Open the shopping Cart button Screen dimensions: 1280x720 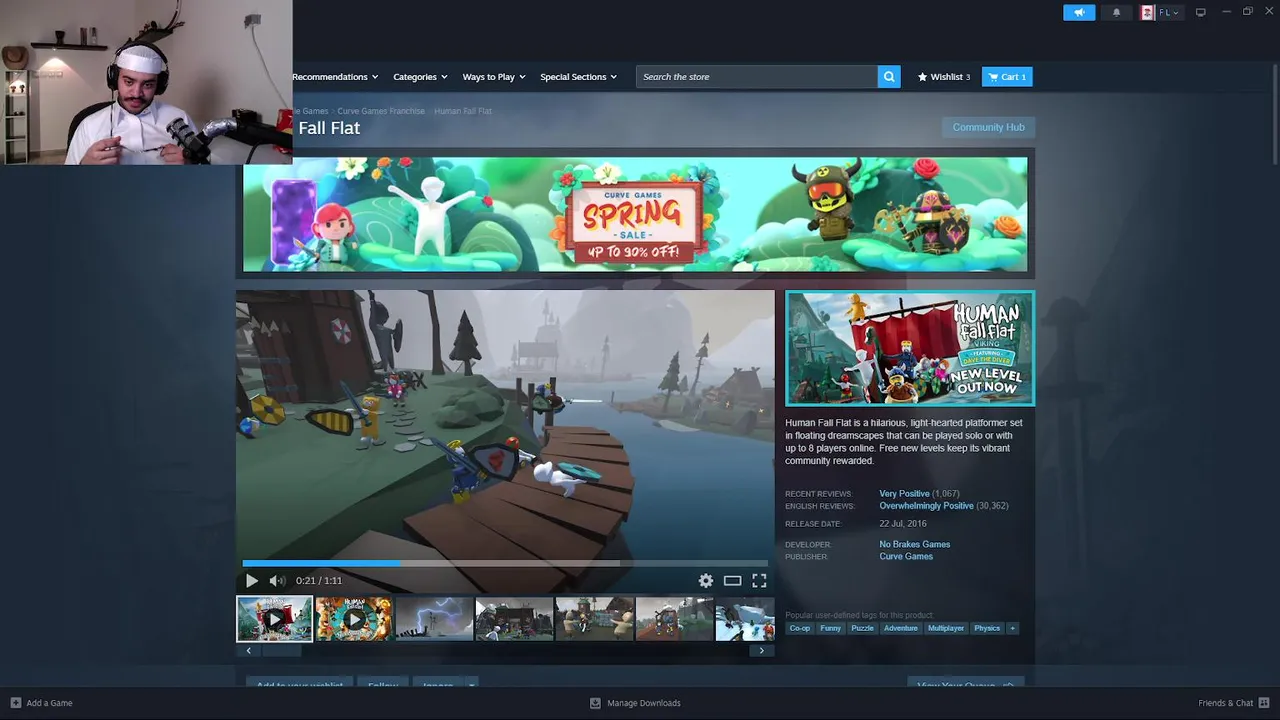(1007, 77)
